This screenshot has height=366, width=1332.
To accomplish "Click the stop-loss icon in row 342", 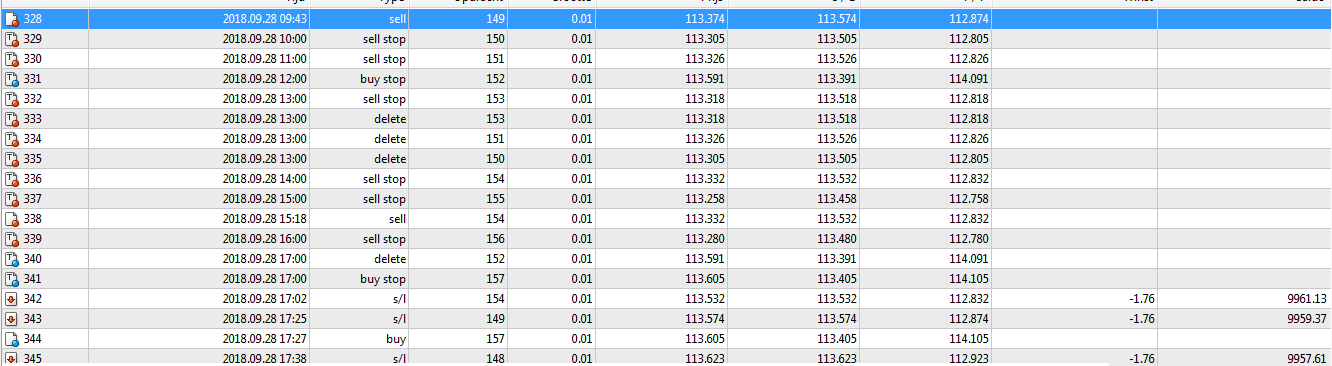I will point(12,299).
